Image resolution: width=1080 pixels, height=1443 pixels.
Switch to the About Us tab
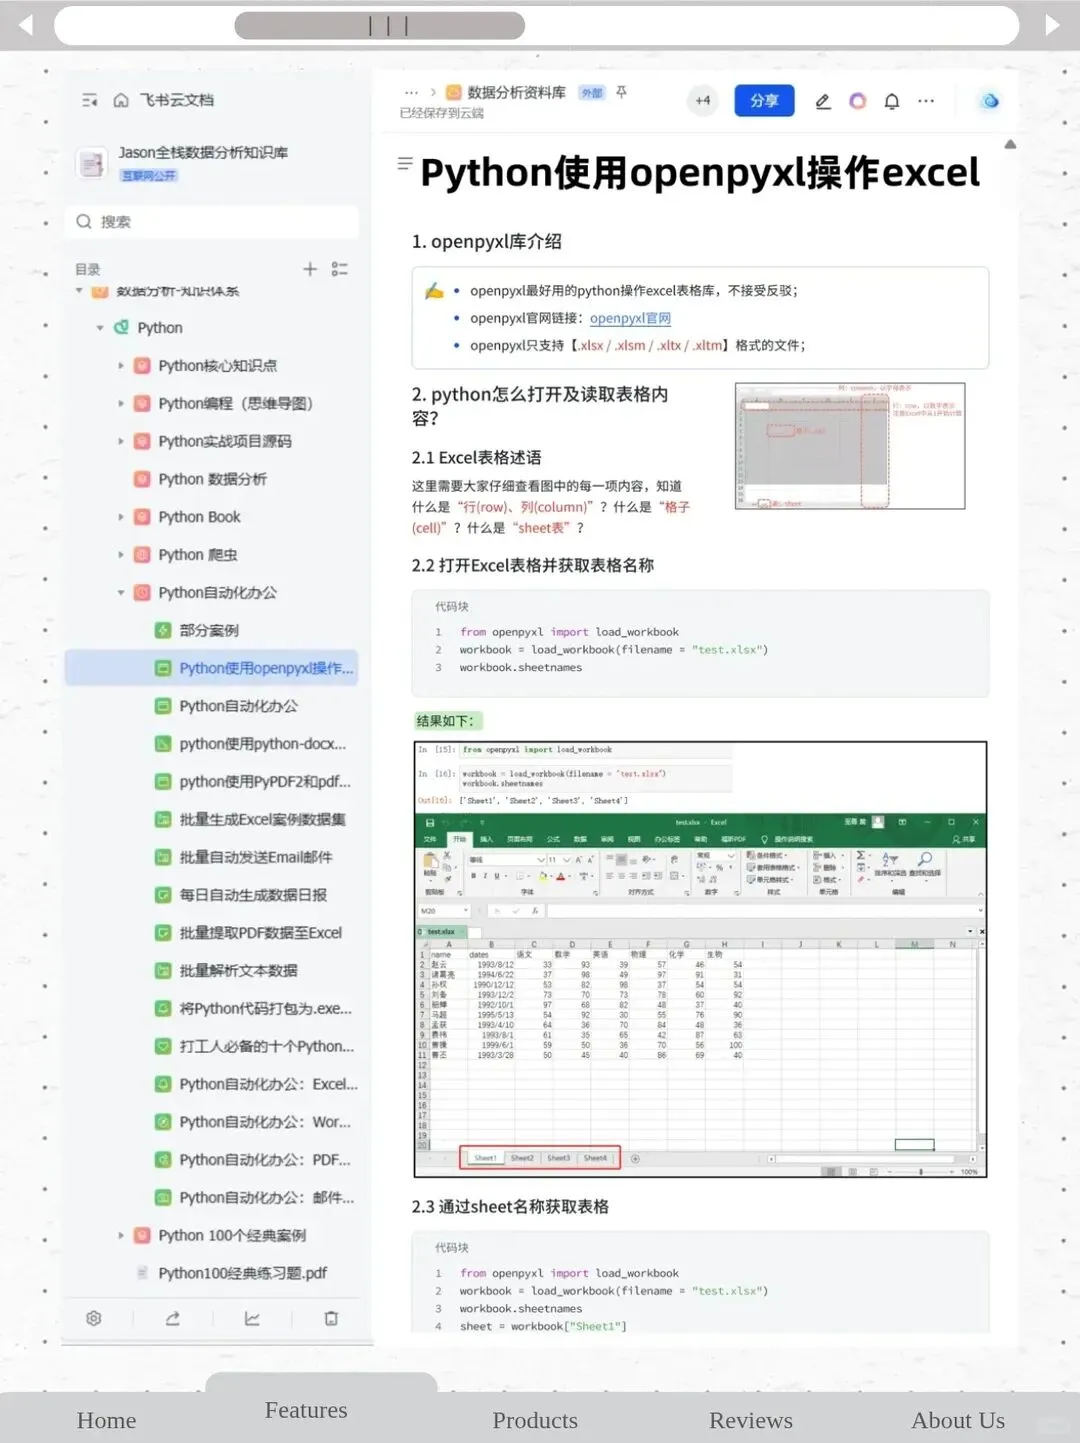click(x=958, y=1420)
